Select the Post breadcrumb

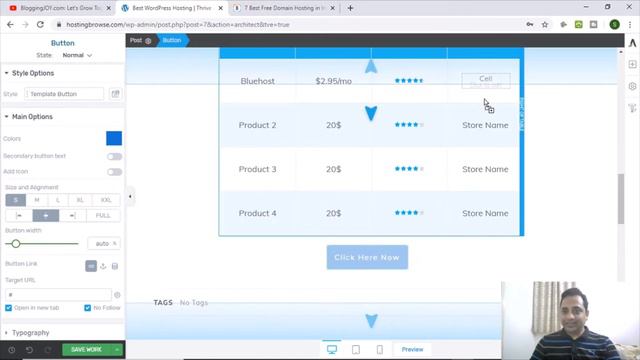coord(136,40)
